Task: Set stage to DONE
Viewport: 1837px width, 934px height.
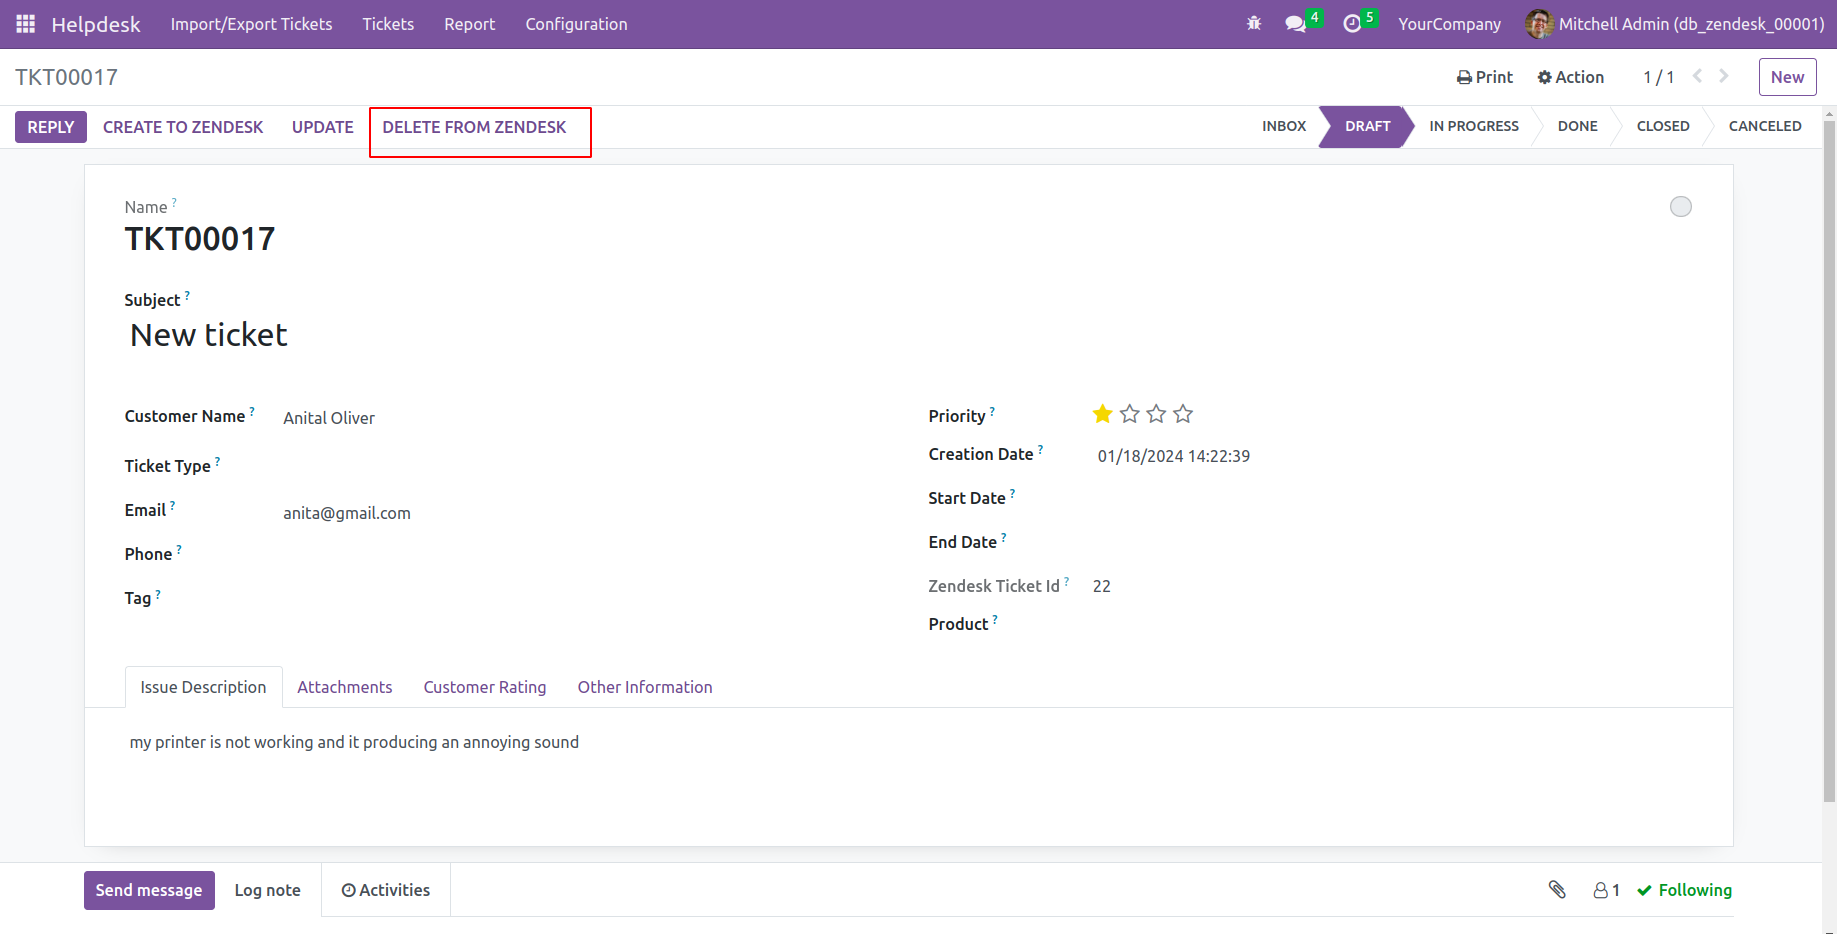Action: click(1577, 126)
